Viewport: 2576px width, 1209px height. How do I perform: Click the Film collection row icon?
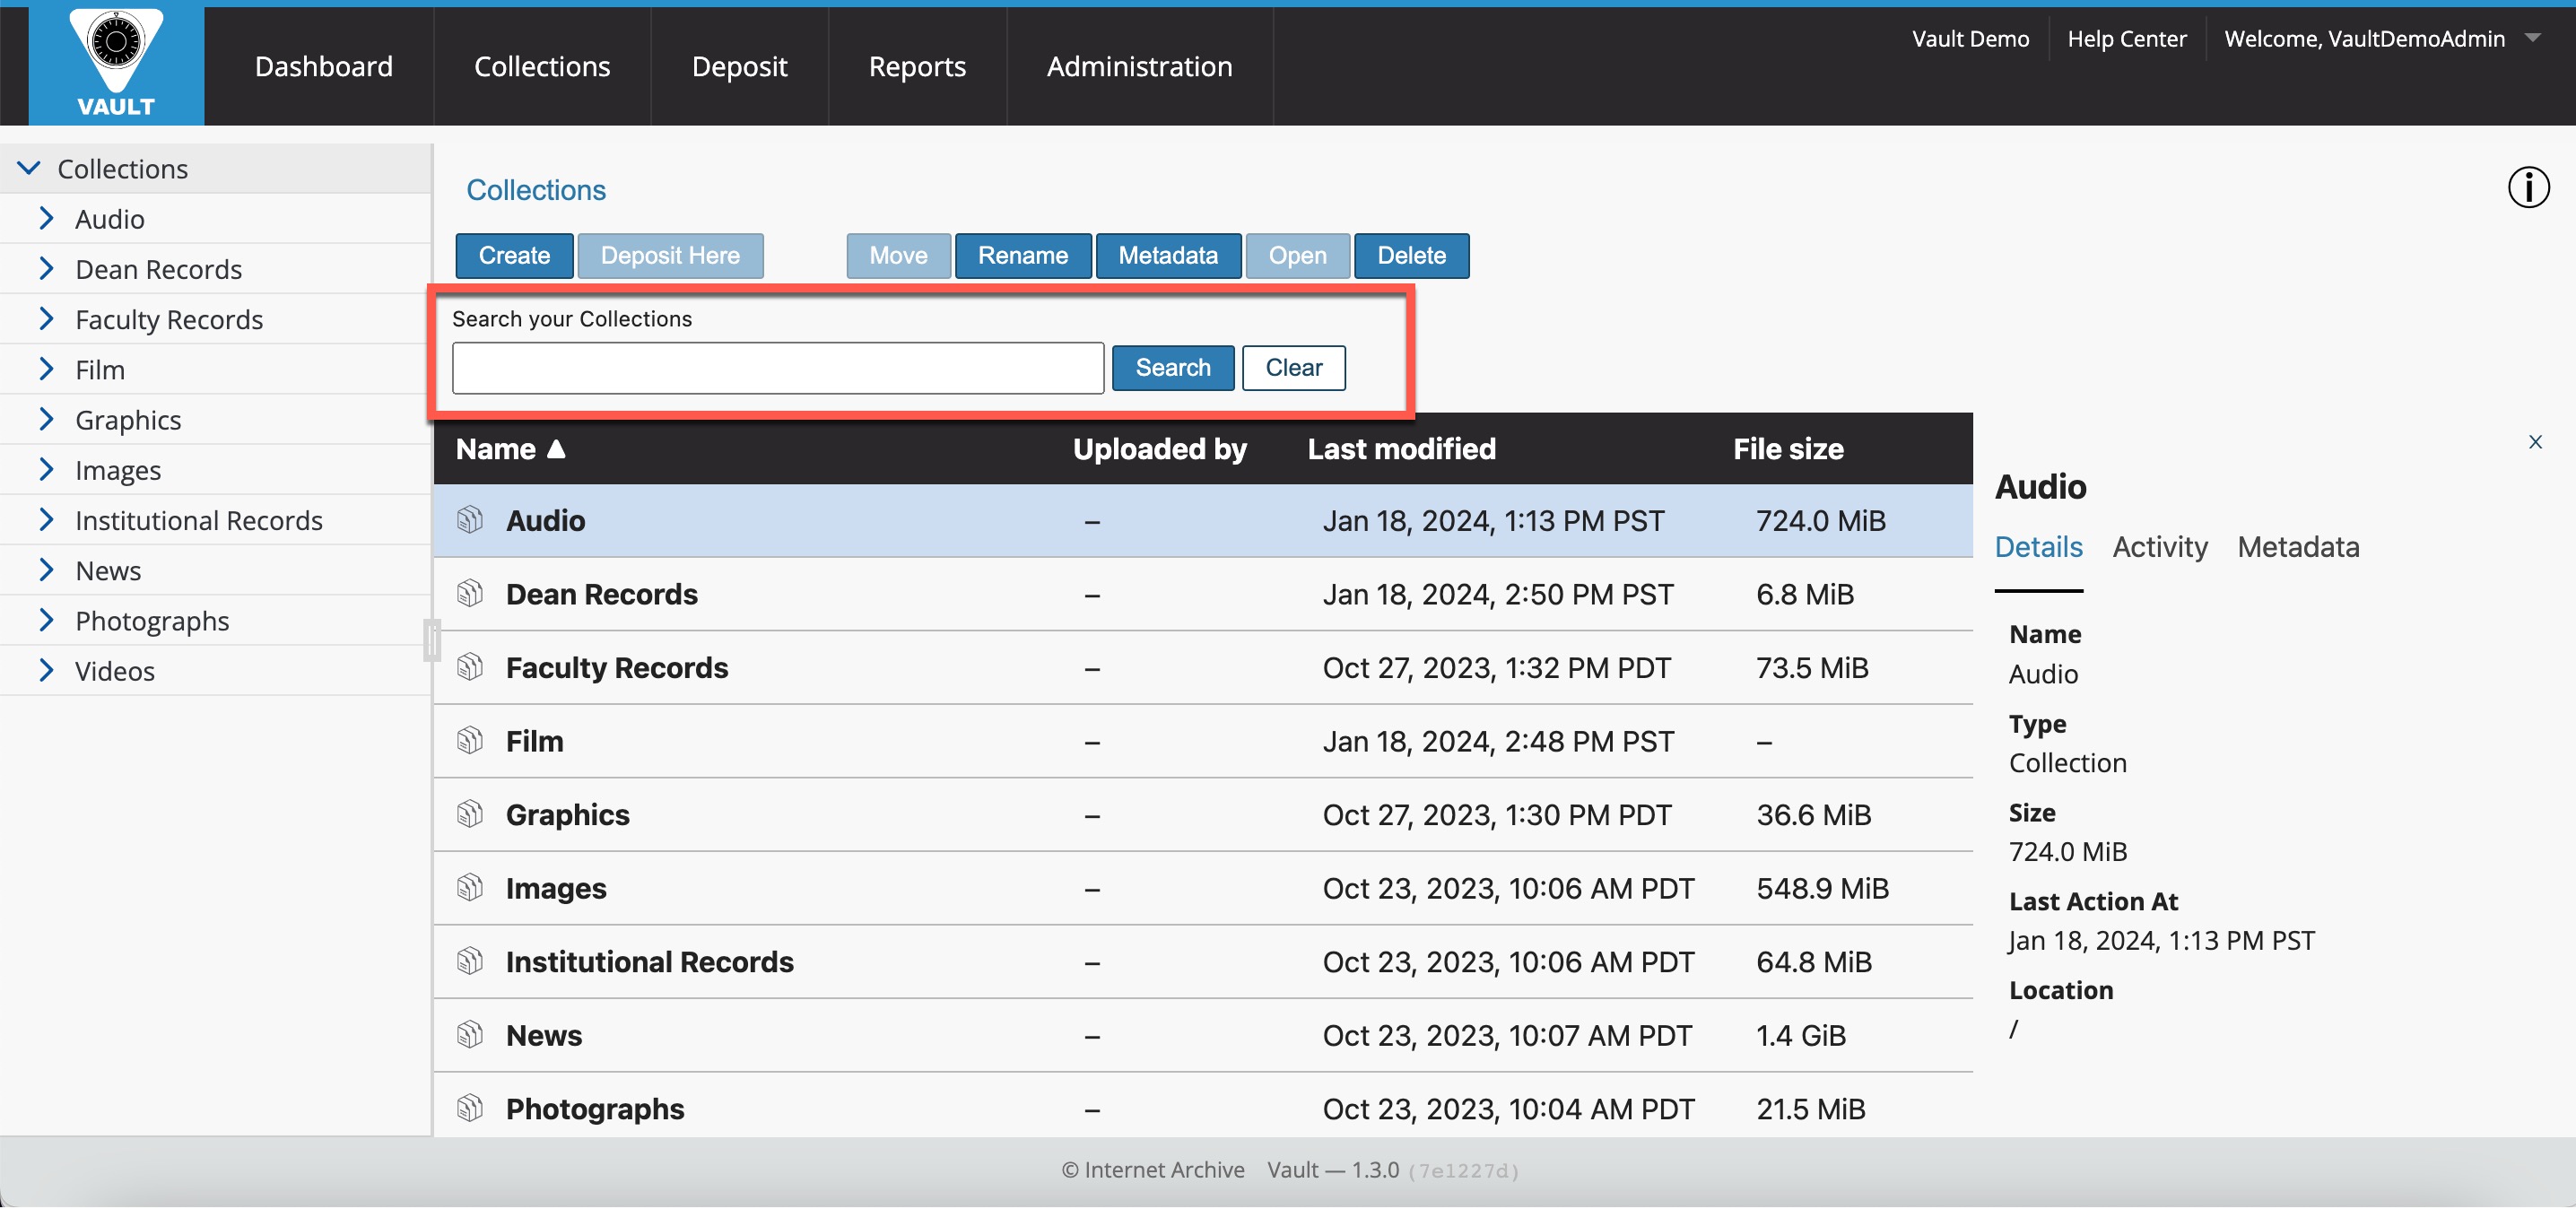(470, 741)
